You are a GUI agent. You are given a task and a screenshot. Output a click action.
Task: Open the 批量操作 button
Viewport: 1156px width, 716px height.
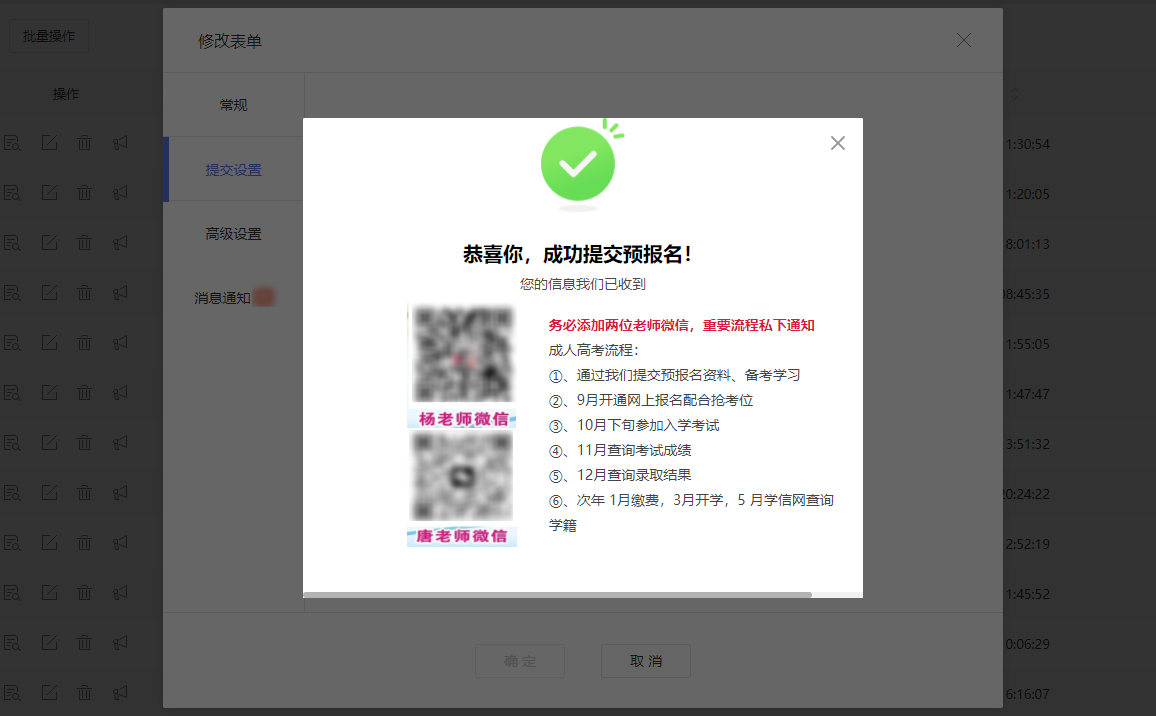click(49, 36)
